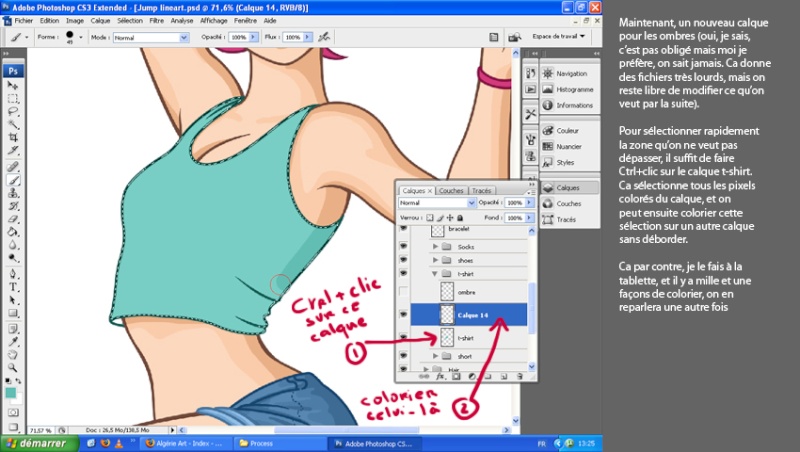Viewport: 800px width, 452px height.
Task: Toggle lock image pixels
Action: [x=440, y=218]
